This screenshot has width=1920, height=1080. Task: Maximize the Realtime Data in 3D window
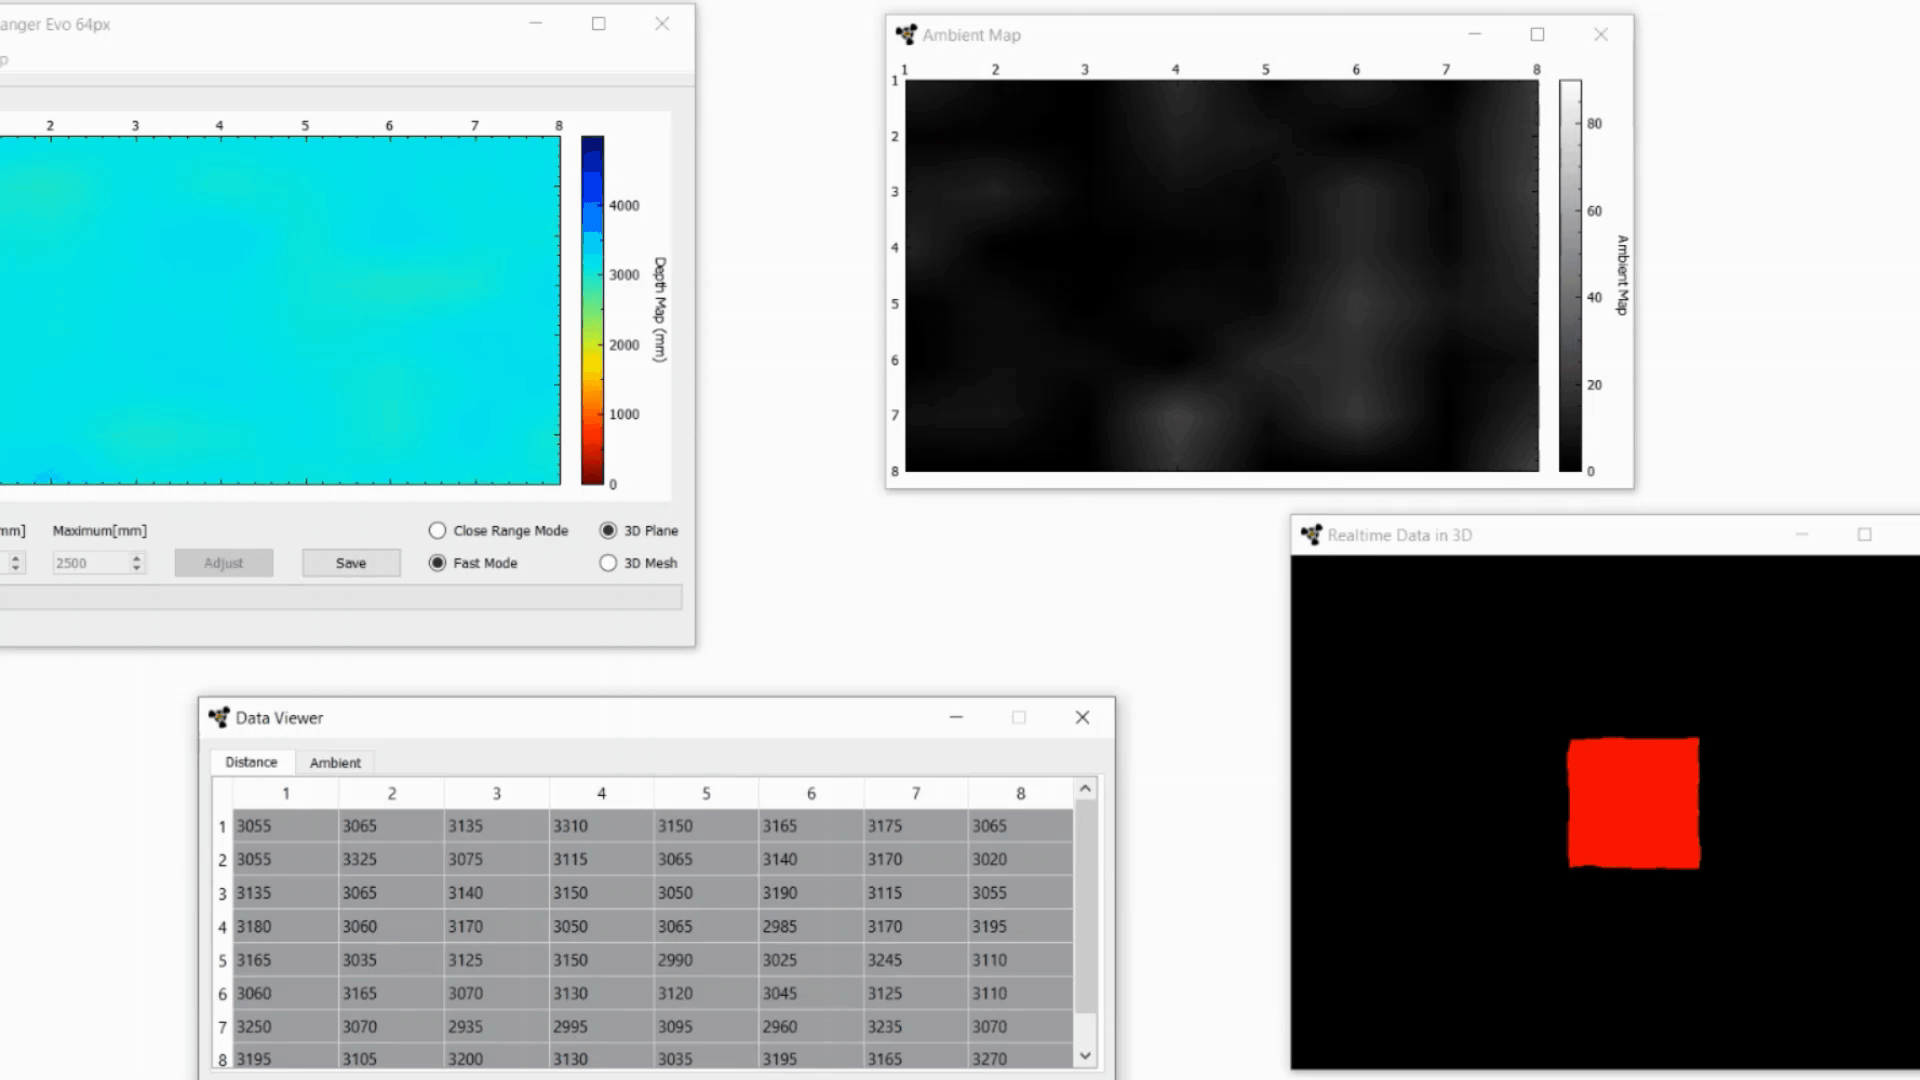(x=1865, y=535)
